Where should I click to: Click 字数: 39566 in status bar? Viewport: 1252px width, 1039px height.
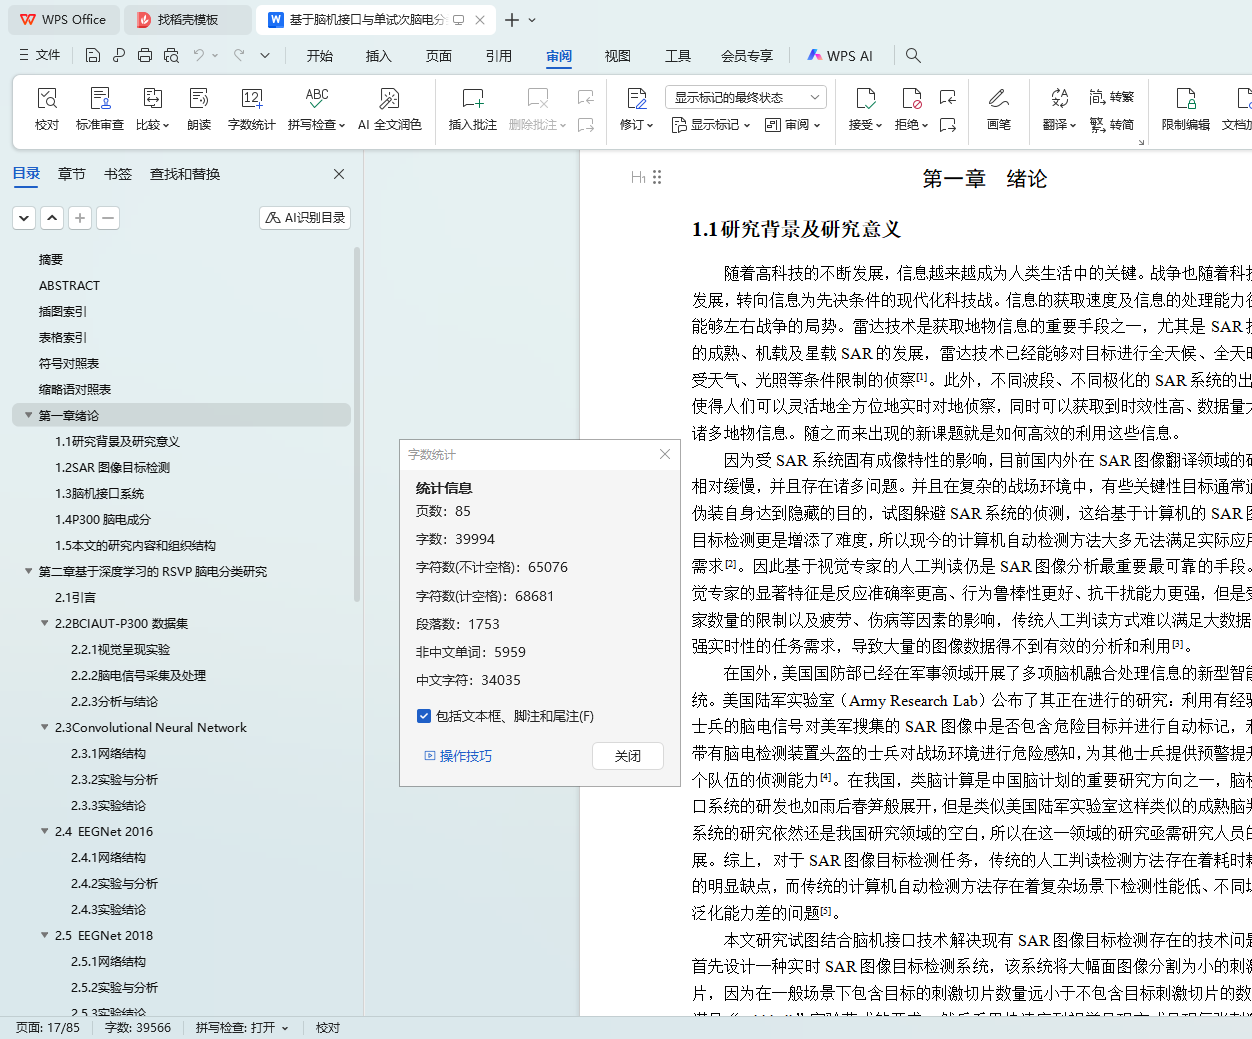(x=138, y=1028)
